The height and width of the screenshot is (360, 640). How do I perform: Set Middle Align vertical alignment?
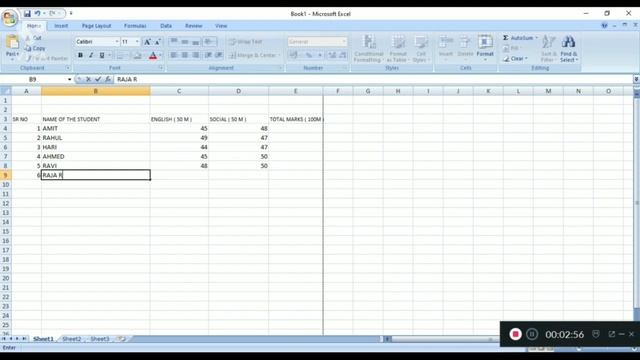point(185,42)
